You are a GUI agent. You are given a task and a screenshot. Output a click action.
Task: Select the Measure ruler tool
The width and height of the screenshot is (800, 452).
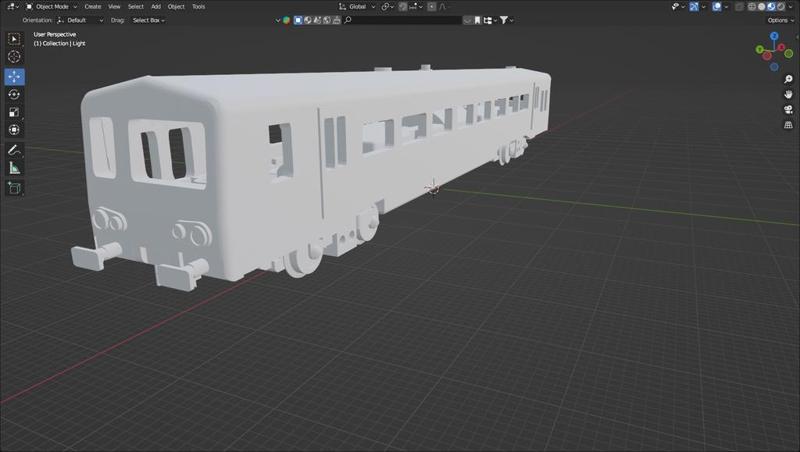pos(14,168)
